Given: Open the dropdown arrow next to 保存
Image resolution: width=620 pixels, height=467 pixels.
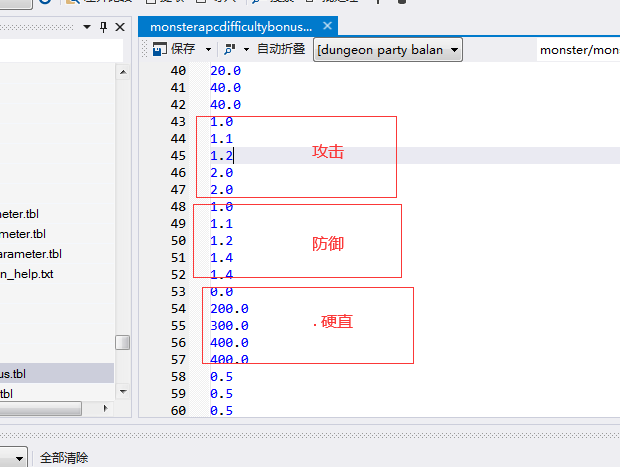Looking at the screenshot, I should click(208, 49).
